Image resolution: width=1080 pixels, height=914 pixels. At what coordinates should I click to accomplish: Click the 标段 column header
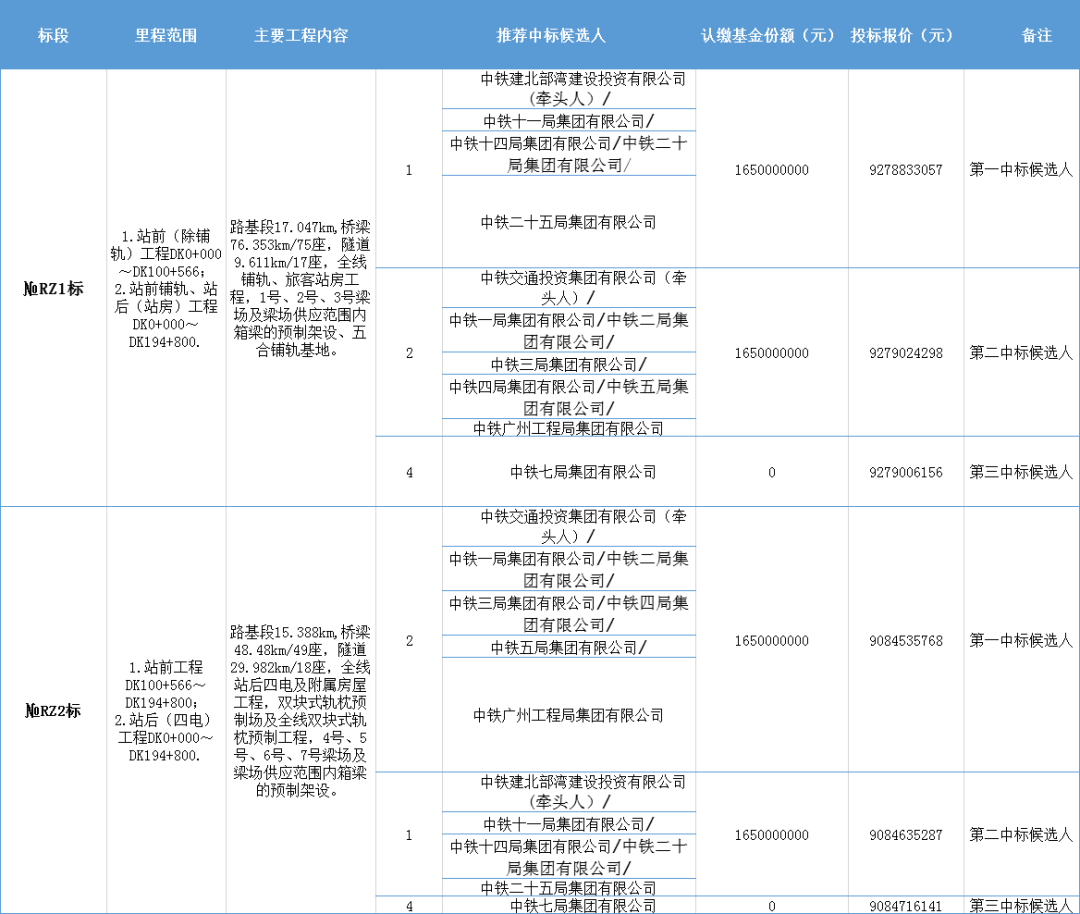[53, 35]
